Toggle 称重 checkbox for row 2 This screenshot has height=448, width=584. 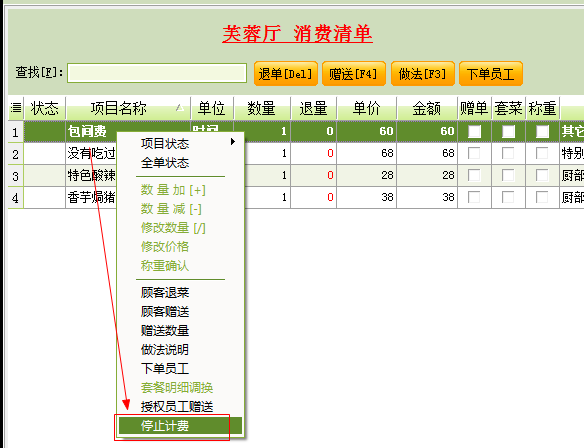coord(542,153)
